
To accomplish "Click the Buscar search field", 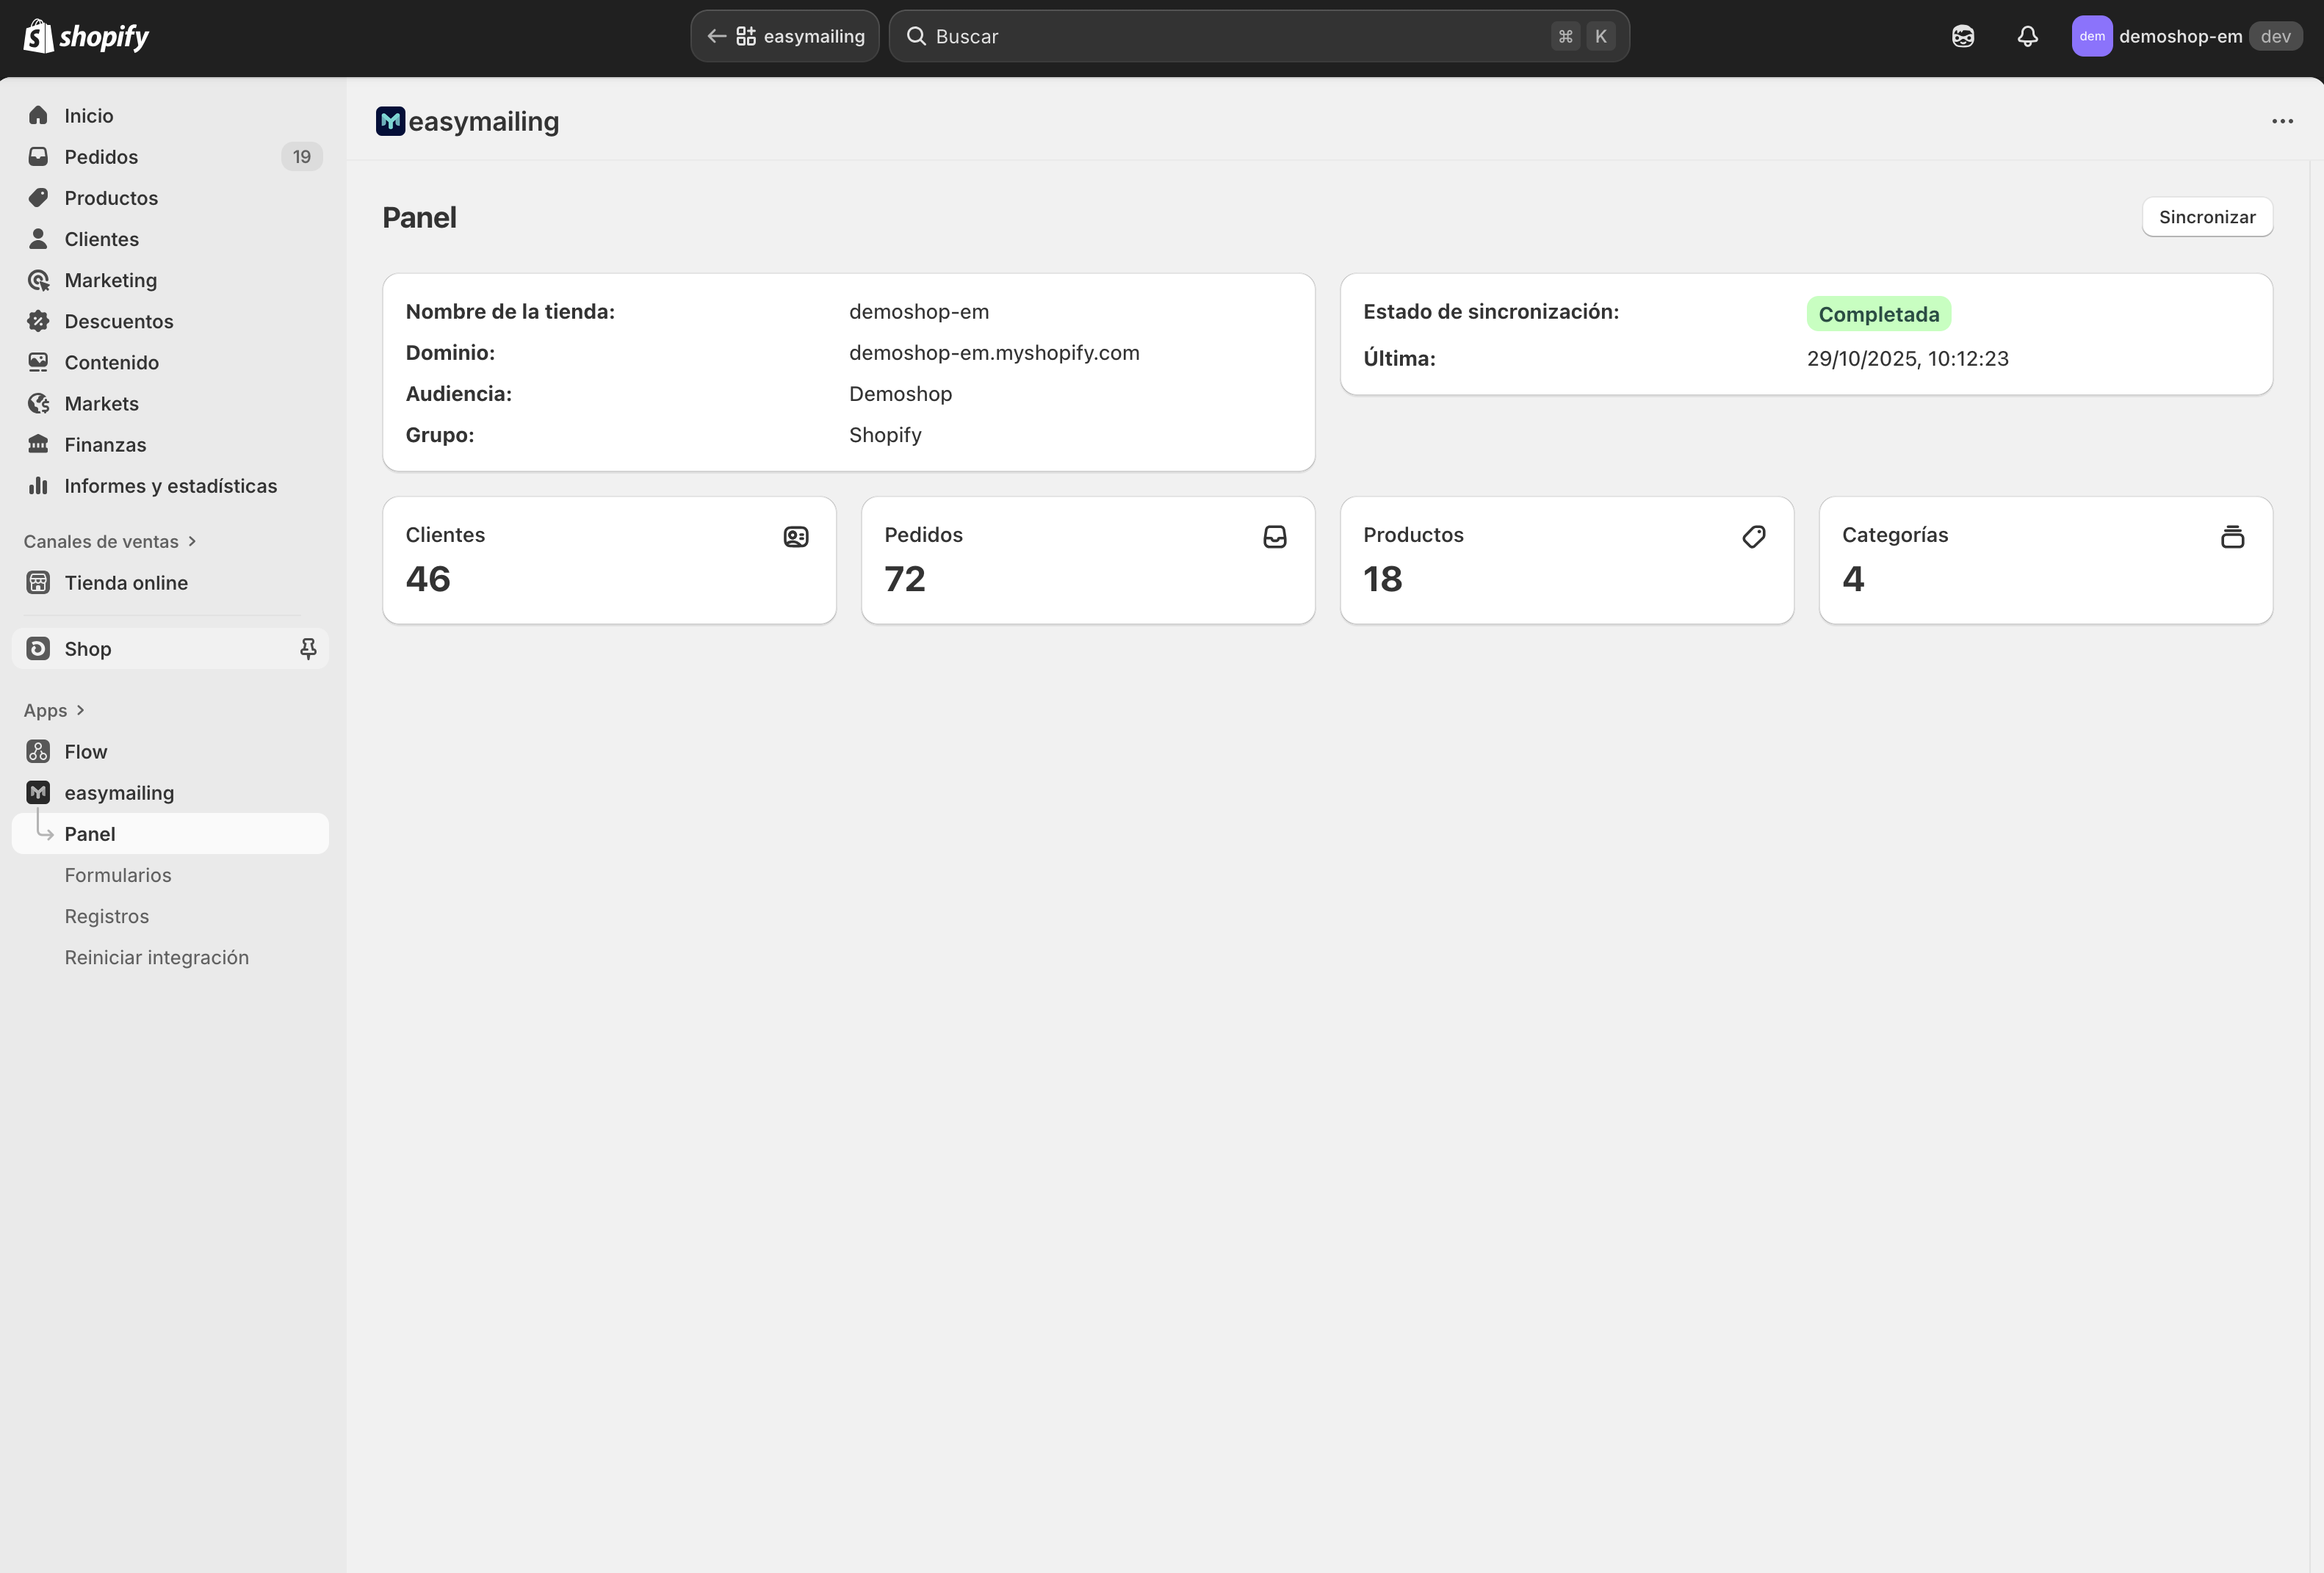I will tap(1259, 36).
